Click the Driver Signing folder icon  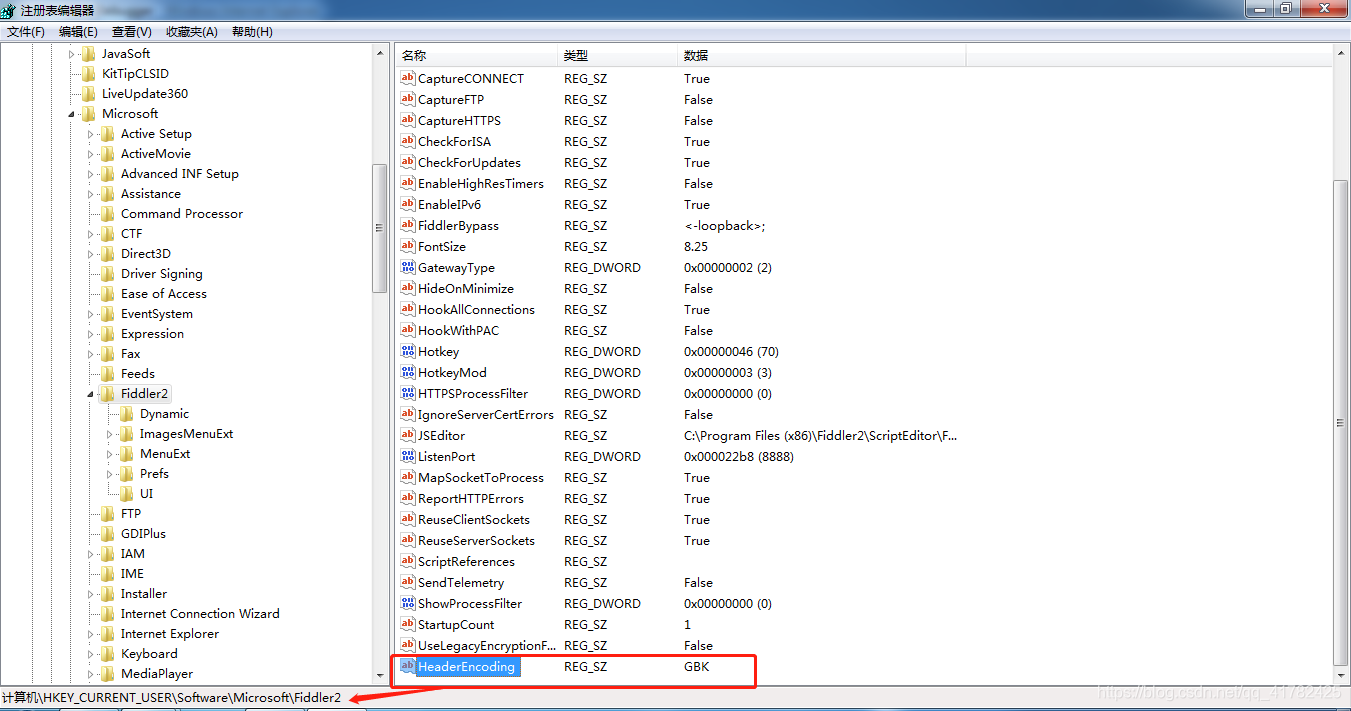pos(108,274)
